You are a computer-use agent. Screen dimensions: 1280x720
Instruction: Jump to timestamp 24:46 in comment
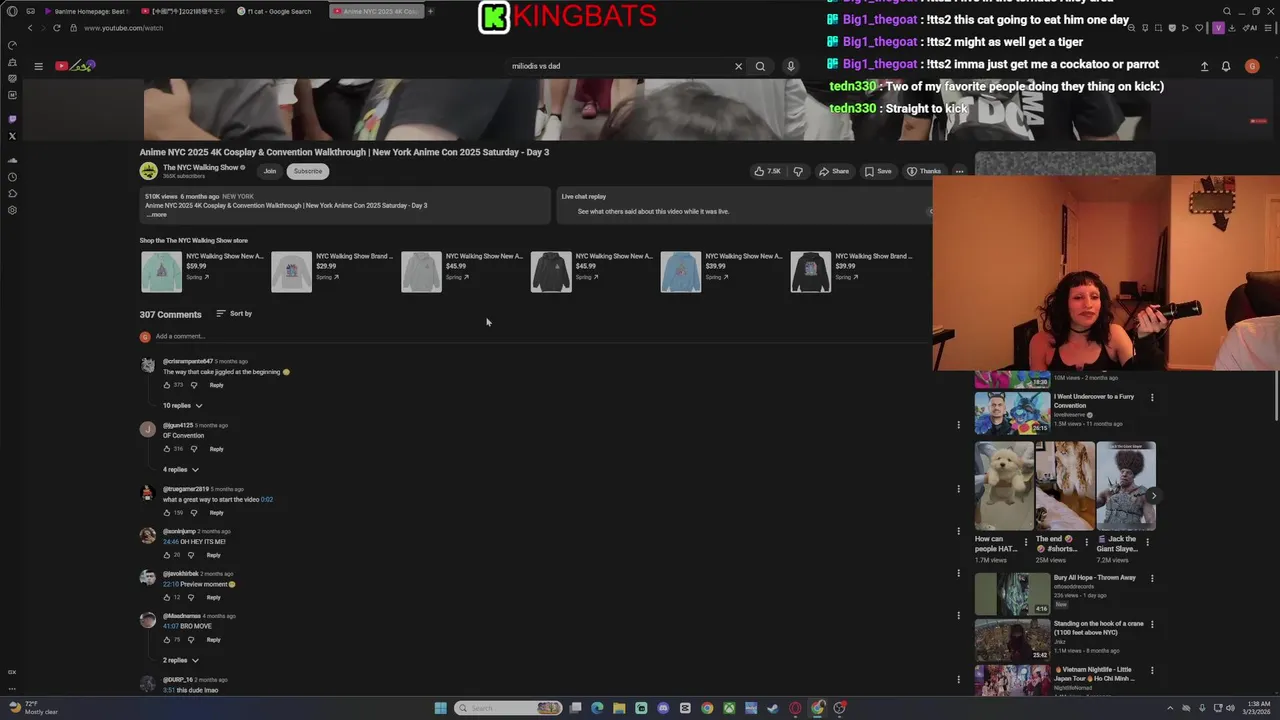[171, 542]
